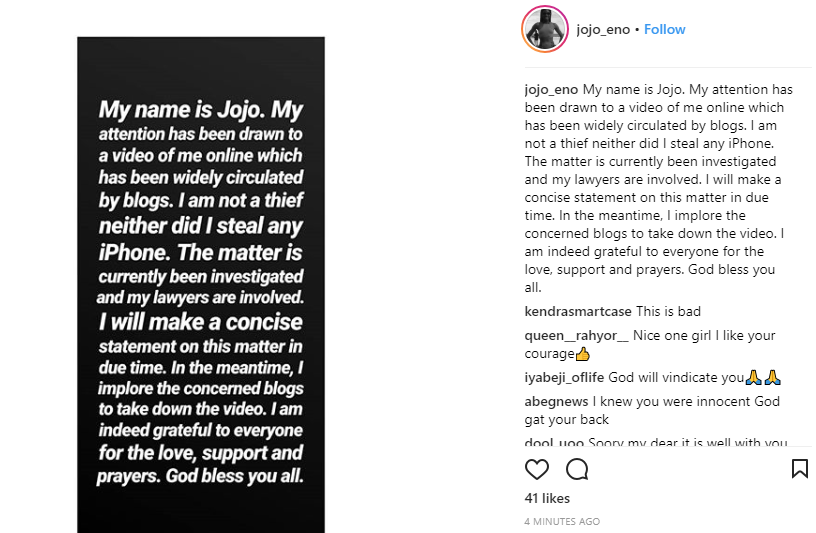The image size is (816, 533).
Task: Click the "4 minutes ago" timestamp
Action: click(562, 521)
